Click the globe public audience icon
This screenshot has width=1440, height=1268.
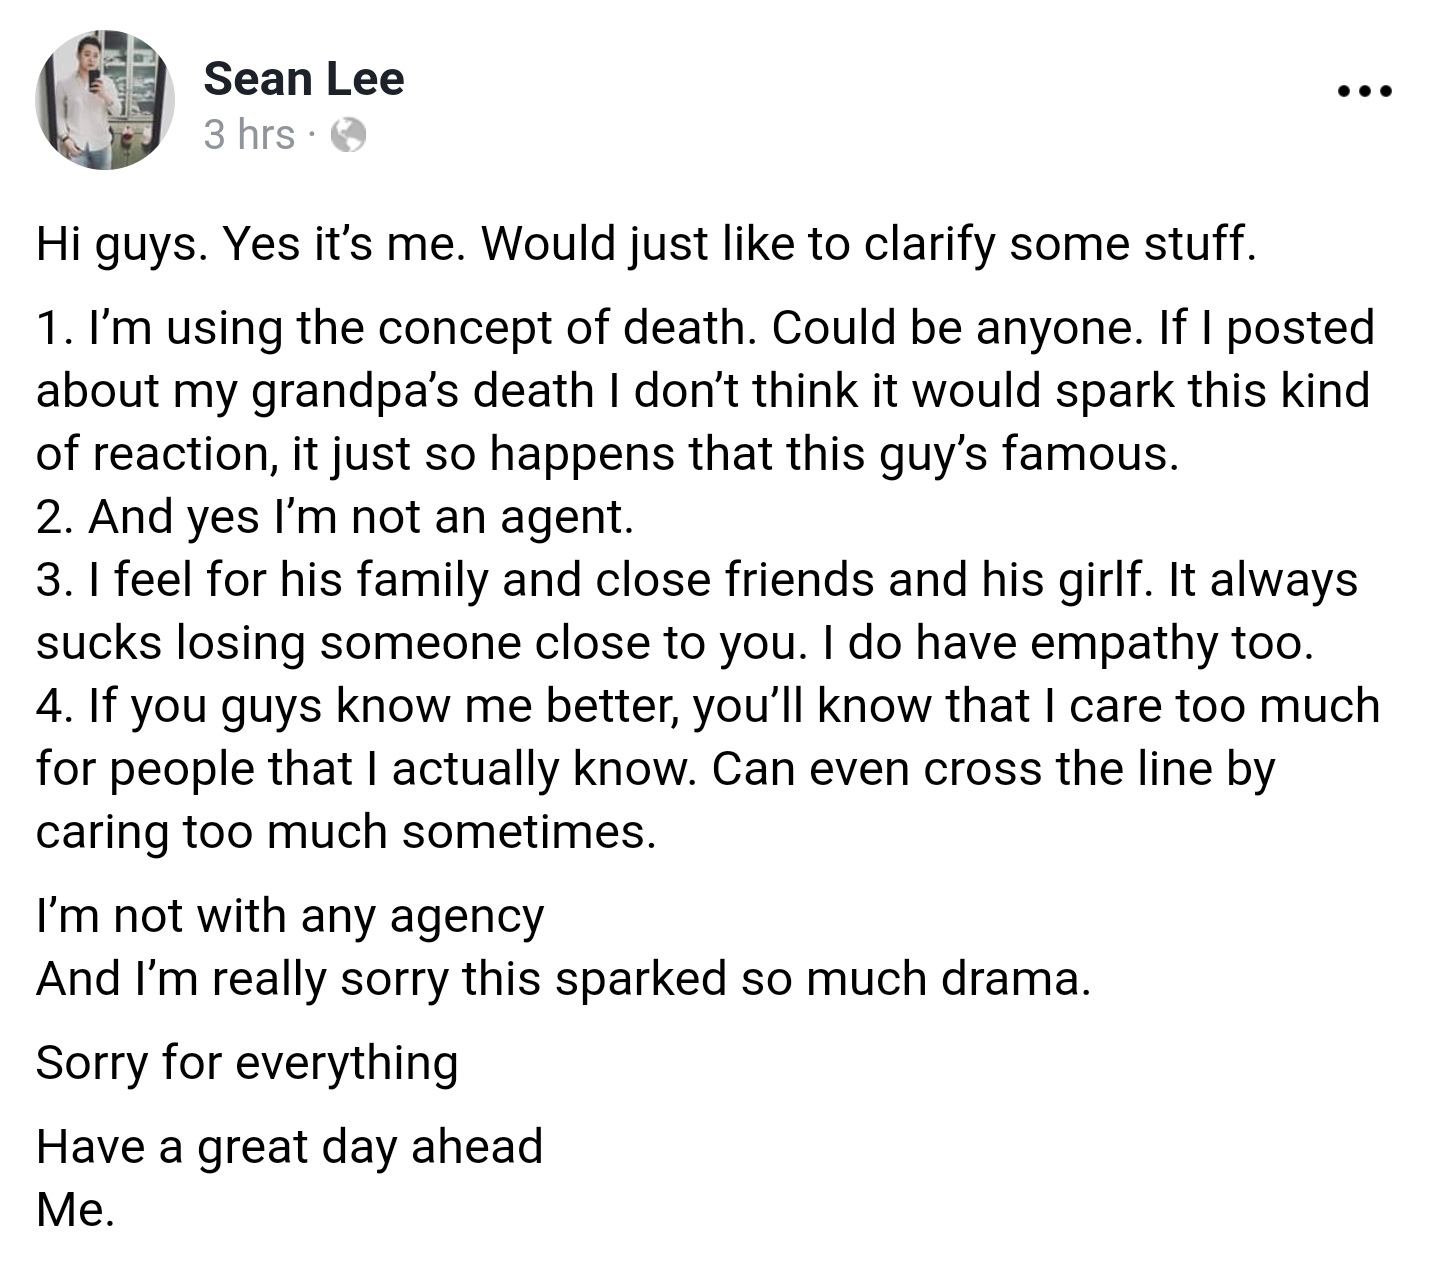tap(348, 134)
